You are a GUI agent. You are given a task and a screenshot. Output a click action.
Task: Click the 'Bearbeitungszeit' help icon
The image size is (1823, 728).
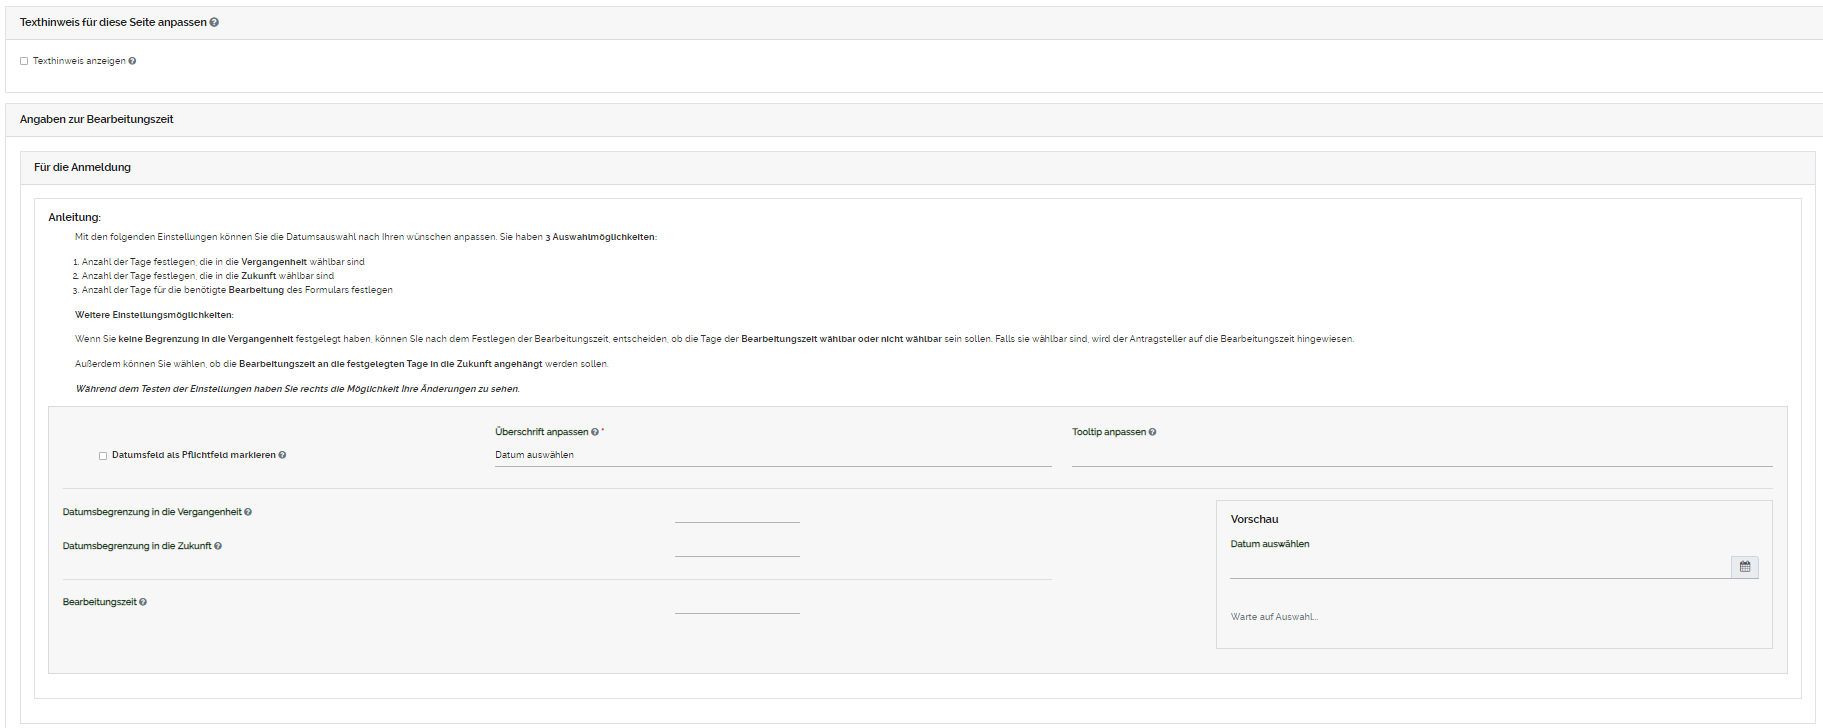pyautogui.click(x=143, y=602)
